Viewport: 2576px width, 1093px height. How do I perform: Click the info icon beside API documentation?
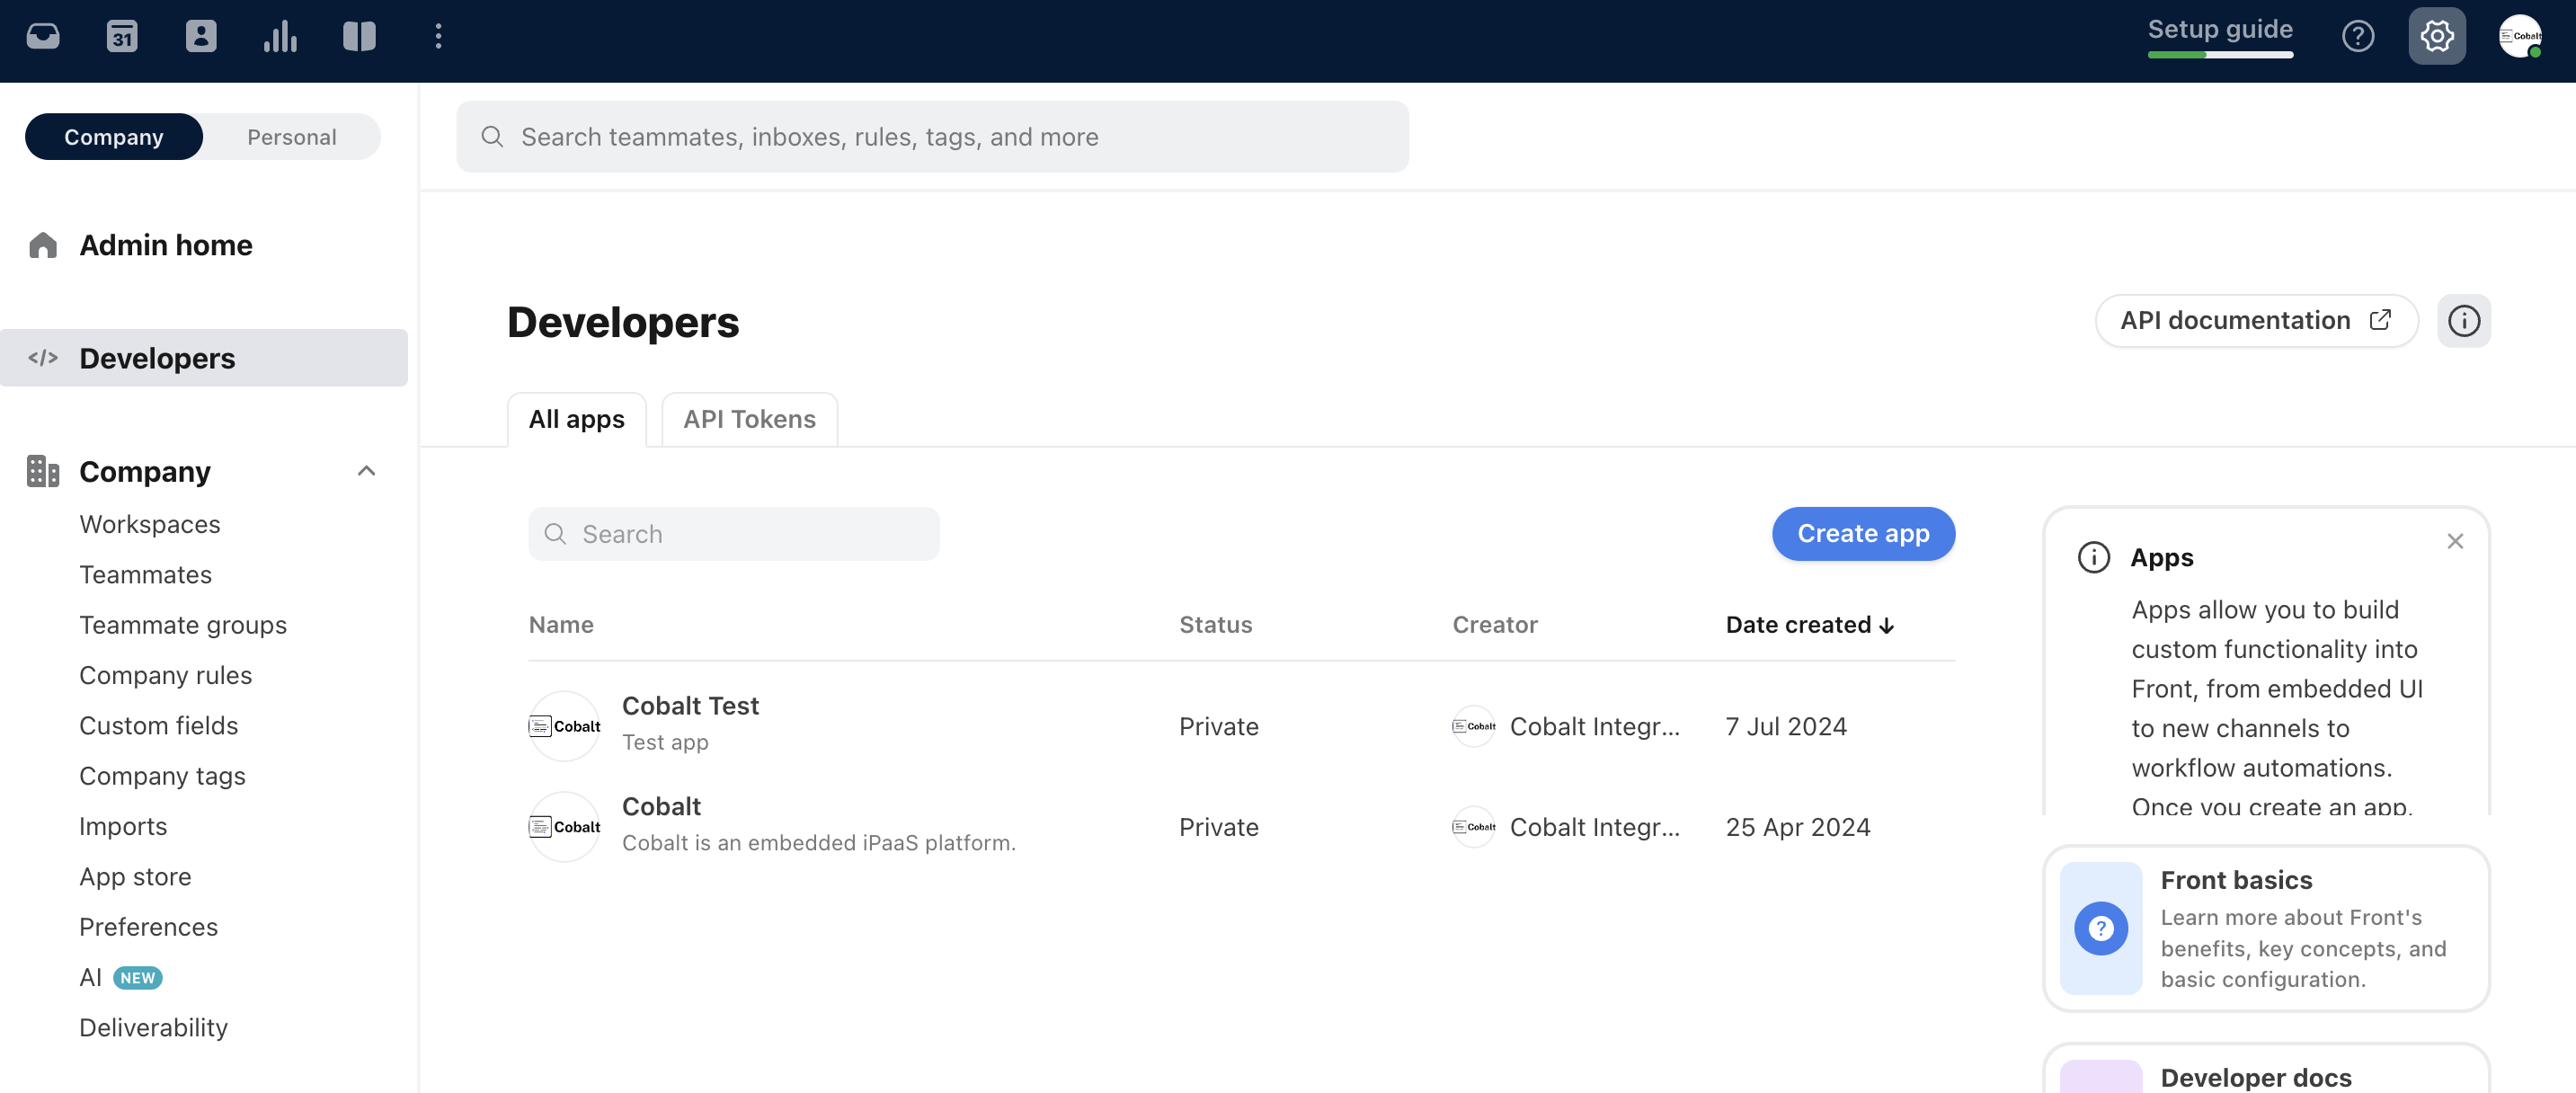[x=2464, y=320]
